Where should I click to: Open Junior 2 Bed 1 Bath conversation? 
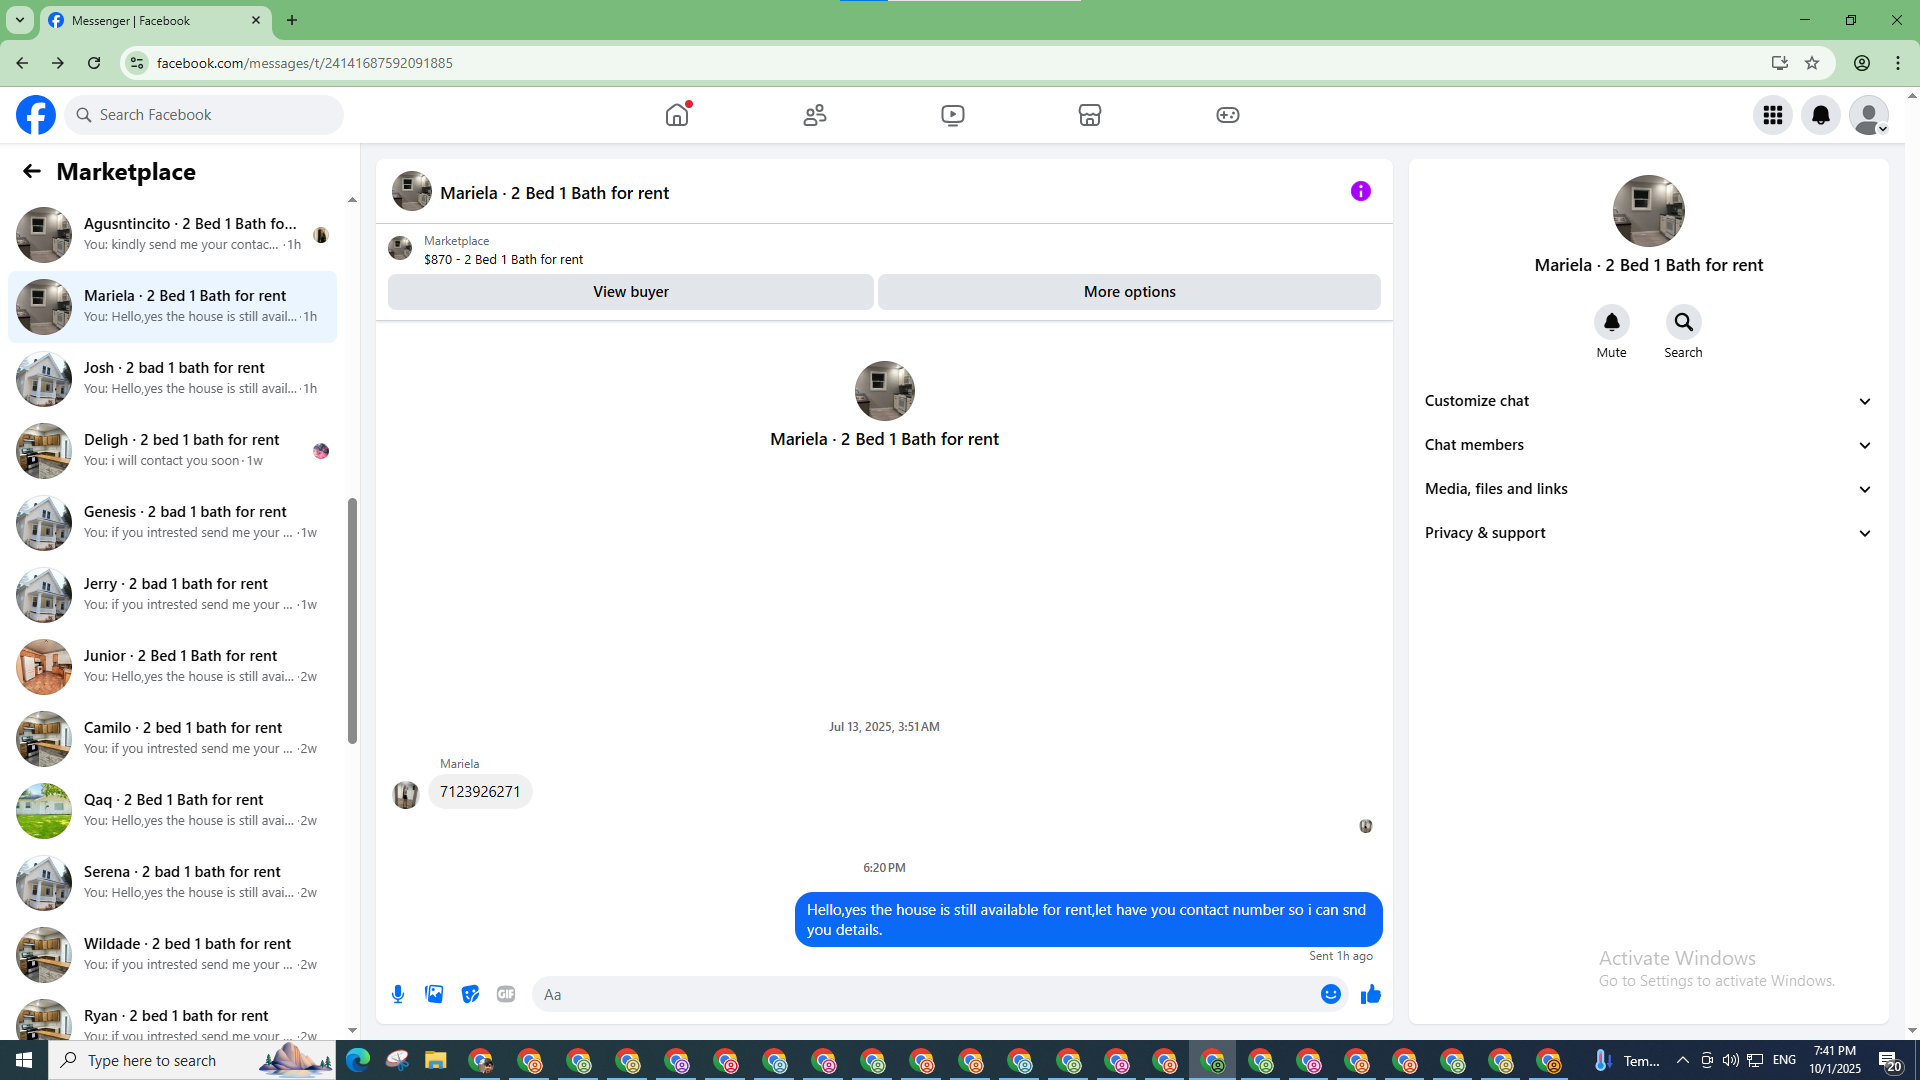pyautogui.click(x=172, y=667)
